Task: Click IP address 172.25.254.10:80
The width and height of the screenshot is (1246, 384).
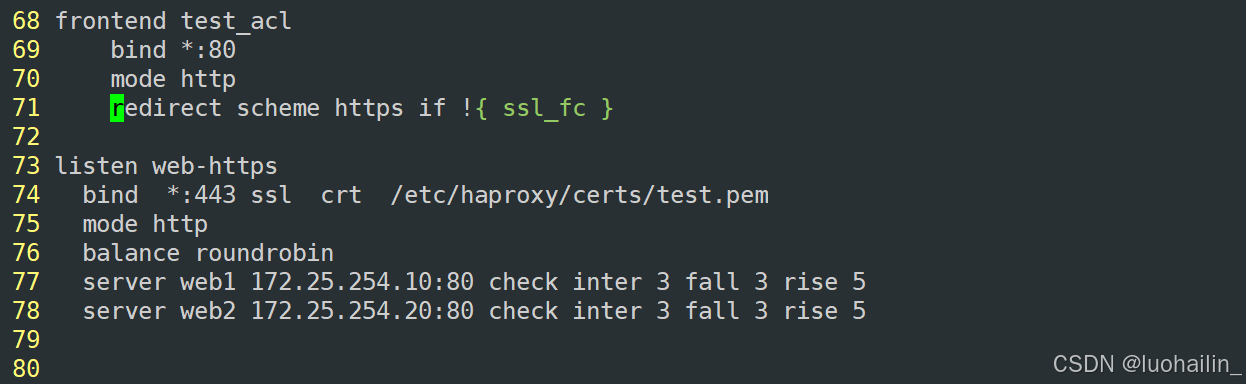Action: pos(362,281)
